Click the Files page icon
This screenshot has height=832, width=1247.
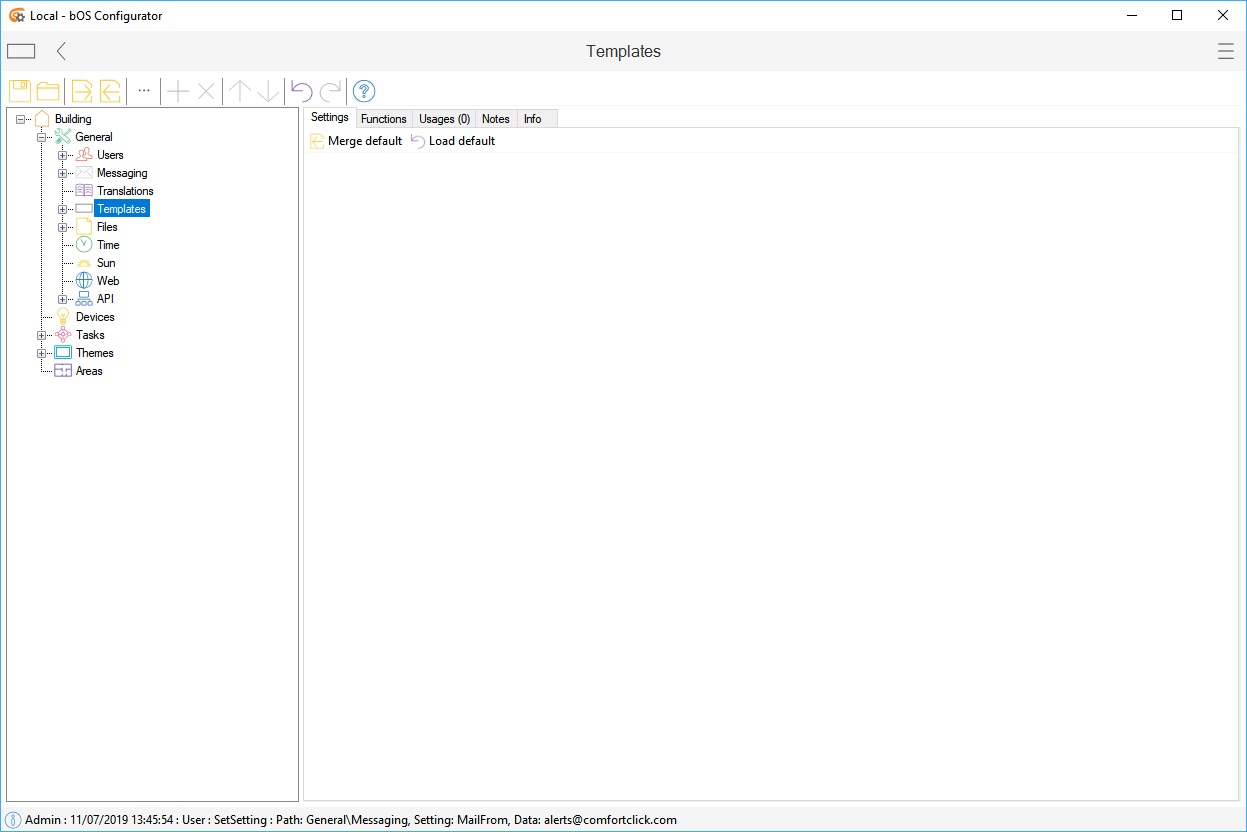(84, 227)
